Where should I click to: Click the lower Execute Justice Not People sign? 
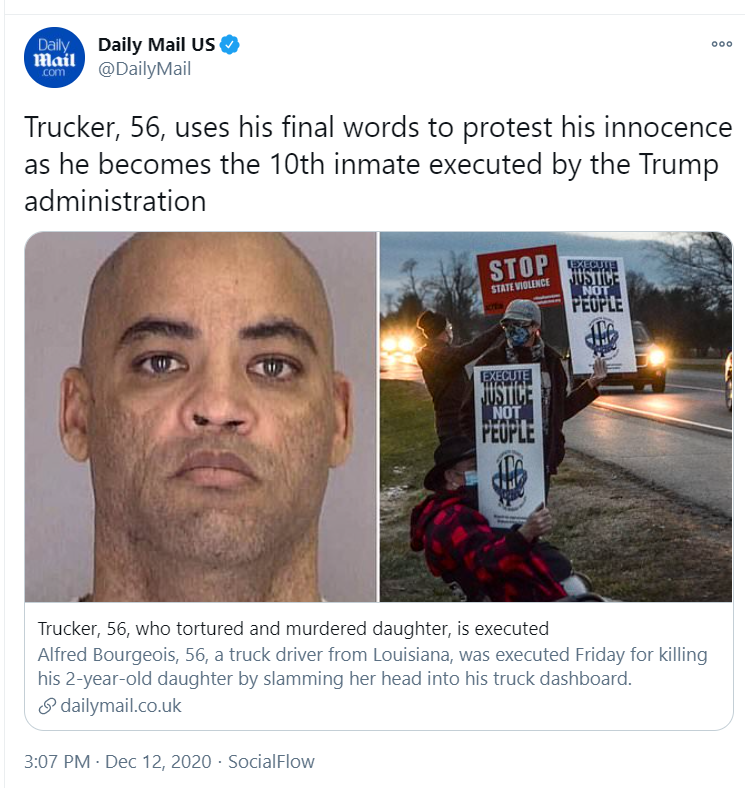coord(509,442)
